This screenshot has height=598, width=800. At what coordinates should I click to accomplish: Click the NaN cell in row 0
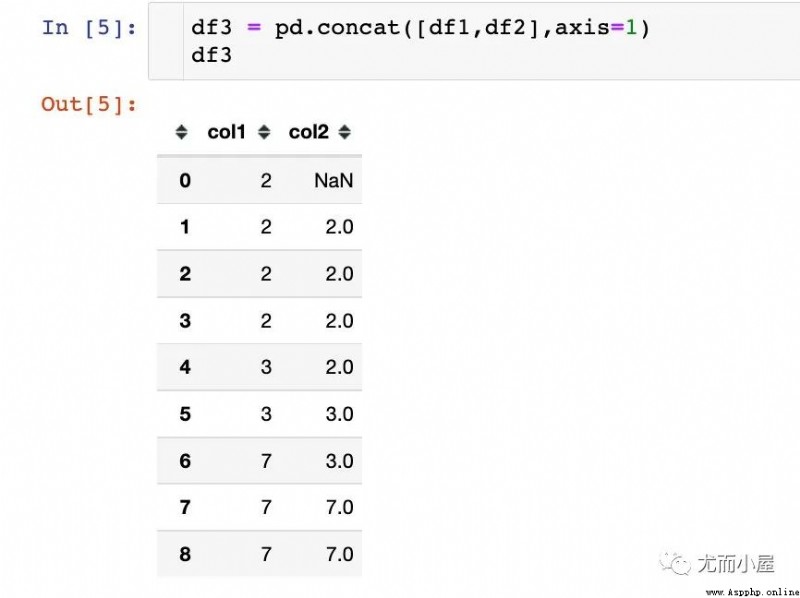tap(333, 180)
